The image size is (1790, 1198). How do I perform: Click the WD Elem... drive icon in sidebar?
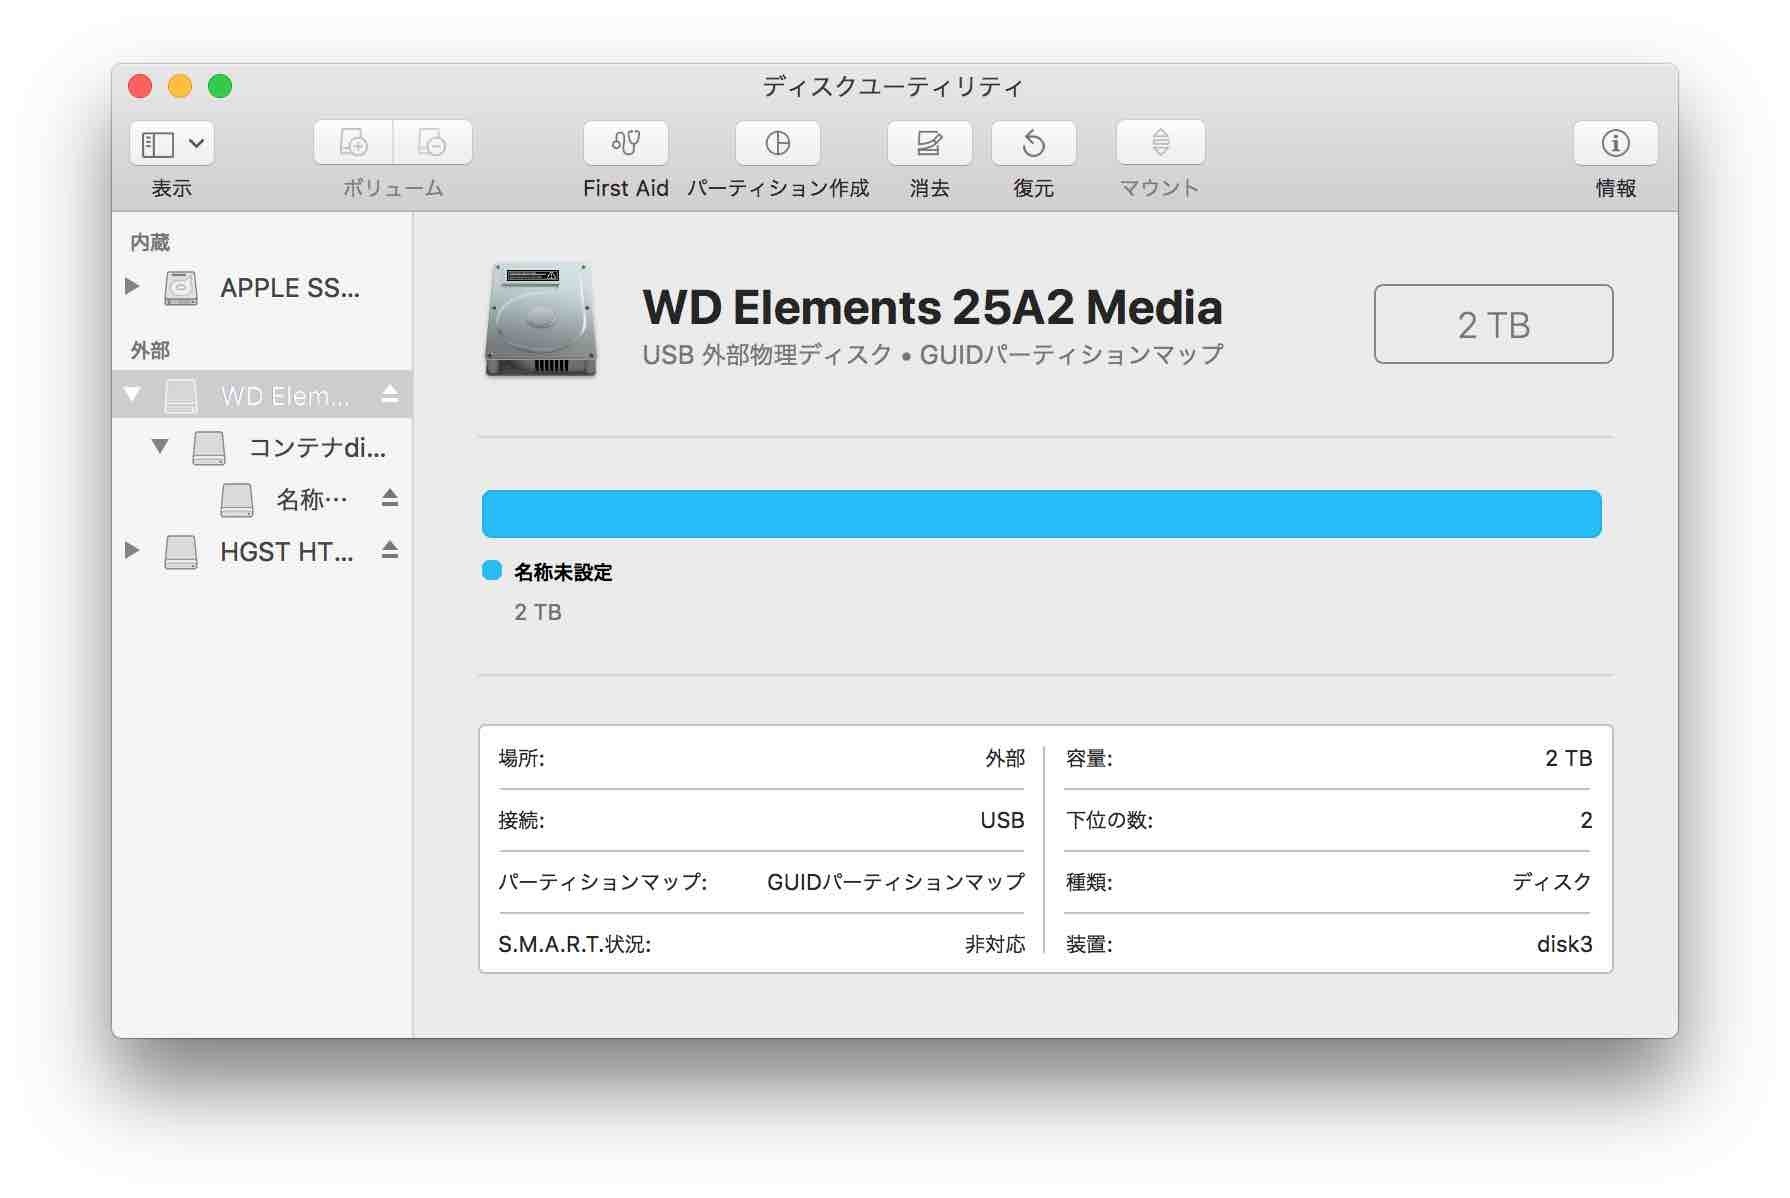pyautogui.click(x=181, y=395)
